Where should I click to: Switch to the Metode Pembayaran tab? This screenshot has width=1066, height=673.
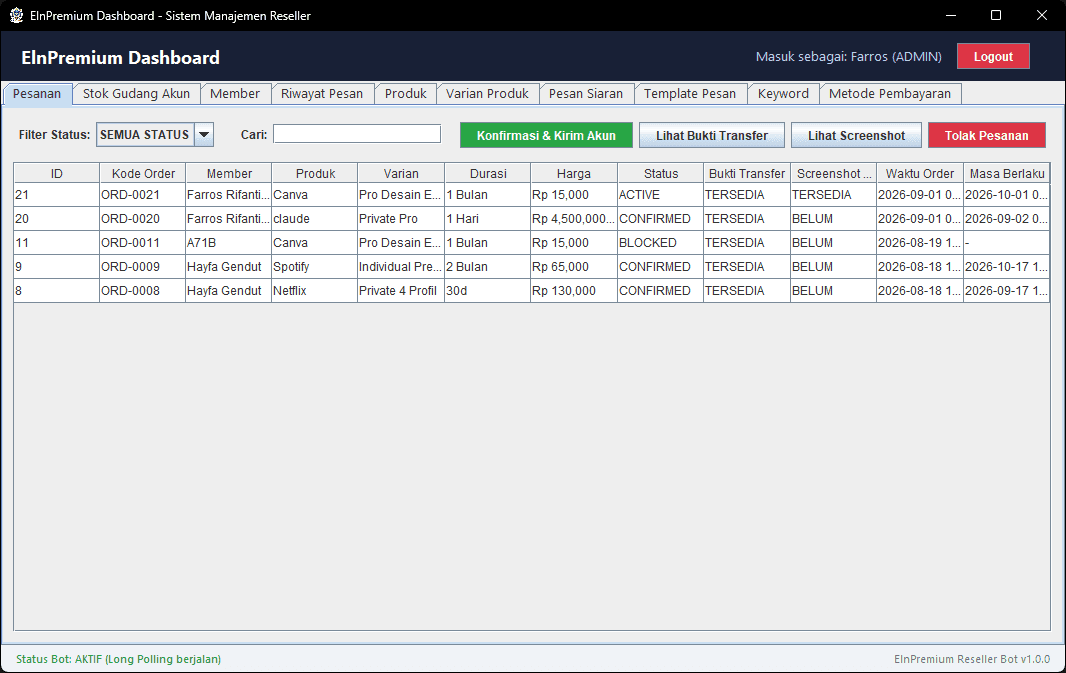coord(890,94)
